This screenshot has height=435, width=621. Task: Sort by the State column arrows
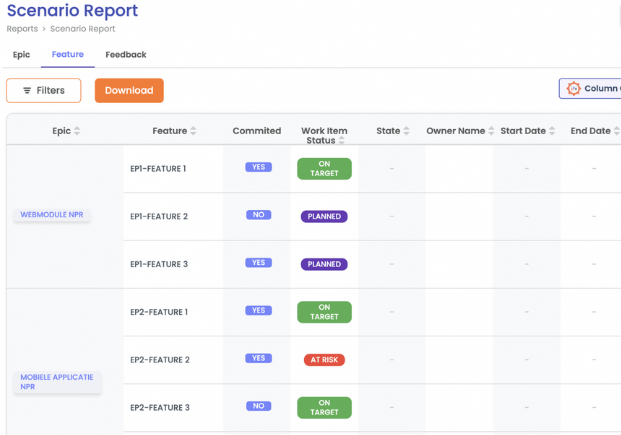(407, 131)
